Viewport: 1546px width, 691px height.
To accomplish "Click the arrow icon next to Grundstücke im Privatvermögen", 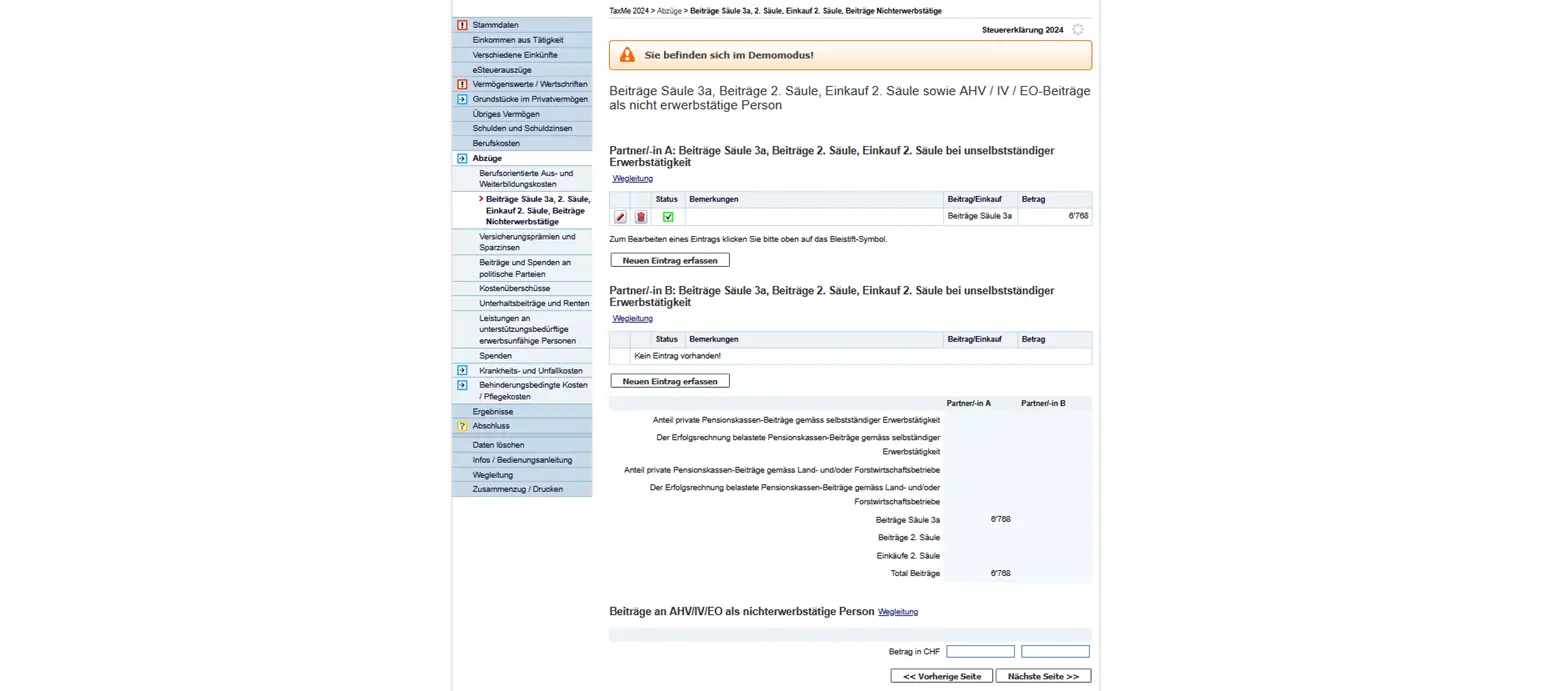I will point(460,99).
